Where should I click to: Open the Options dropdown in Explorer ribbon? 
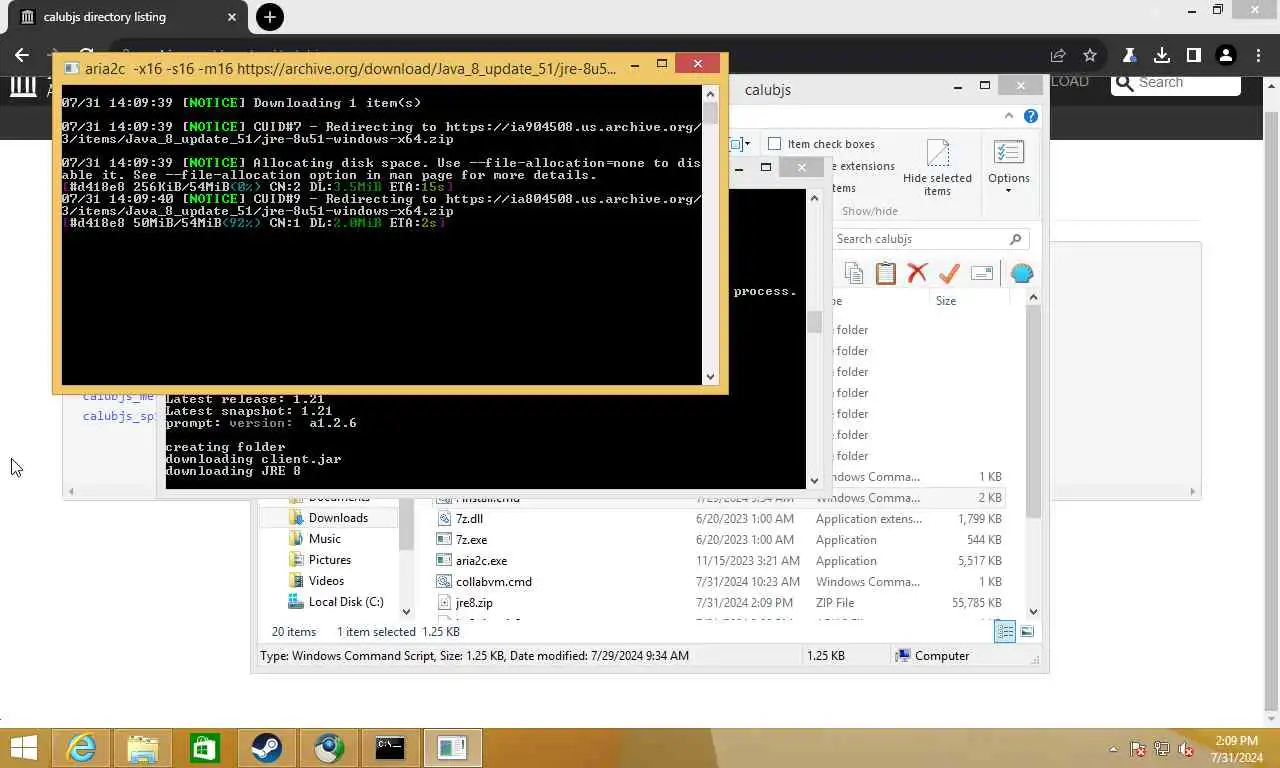[1008, 167]
